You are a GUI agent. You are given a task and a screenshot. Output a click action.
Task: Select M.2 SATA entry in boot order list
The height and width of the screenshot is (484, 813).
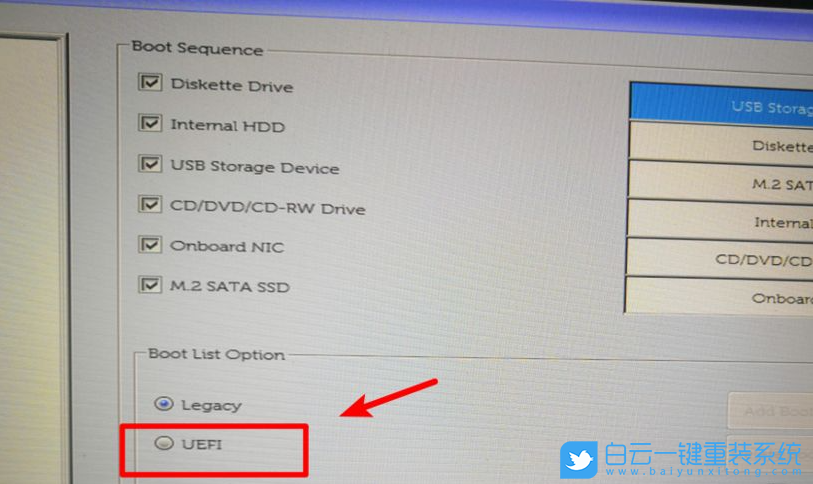pos(721,181)
